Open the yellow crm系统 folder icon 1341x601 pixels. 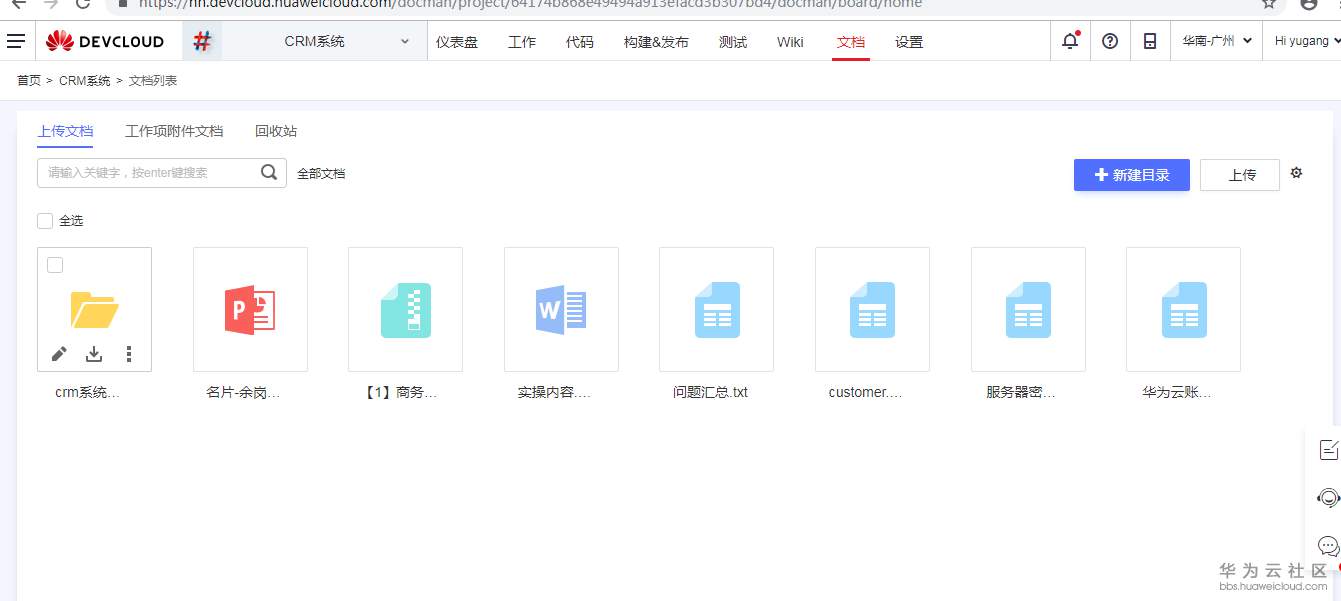click(x=94, y=309)
